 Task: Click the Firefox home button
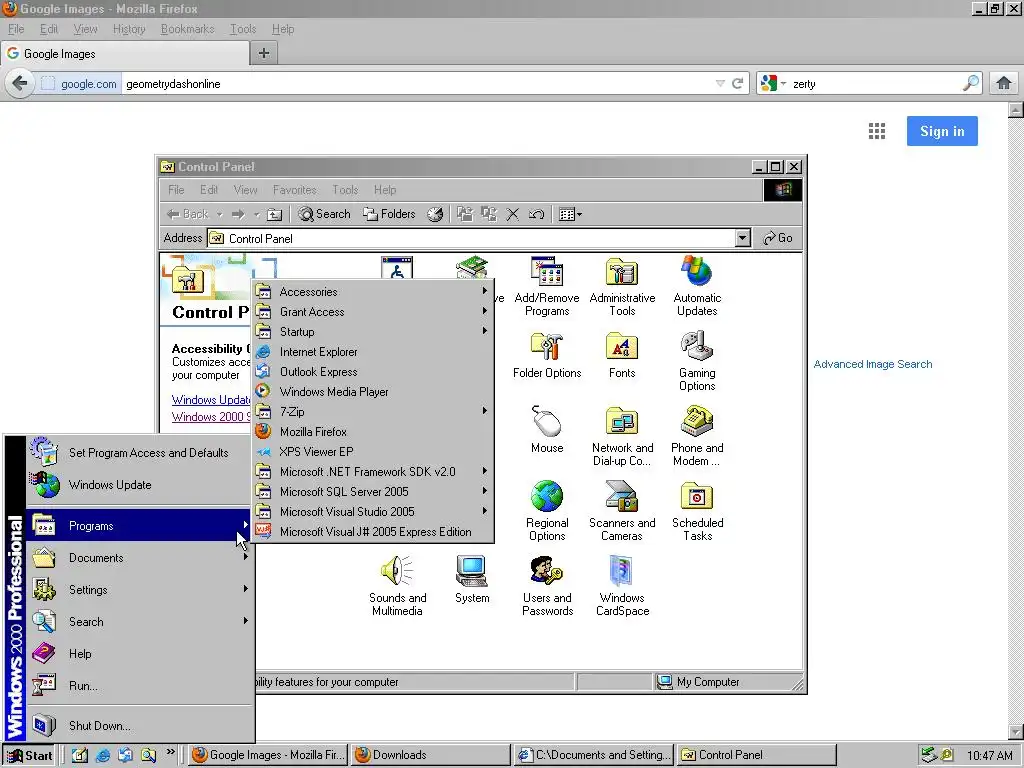pos(1004,83)
